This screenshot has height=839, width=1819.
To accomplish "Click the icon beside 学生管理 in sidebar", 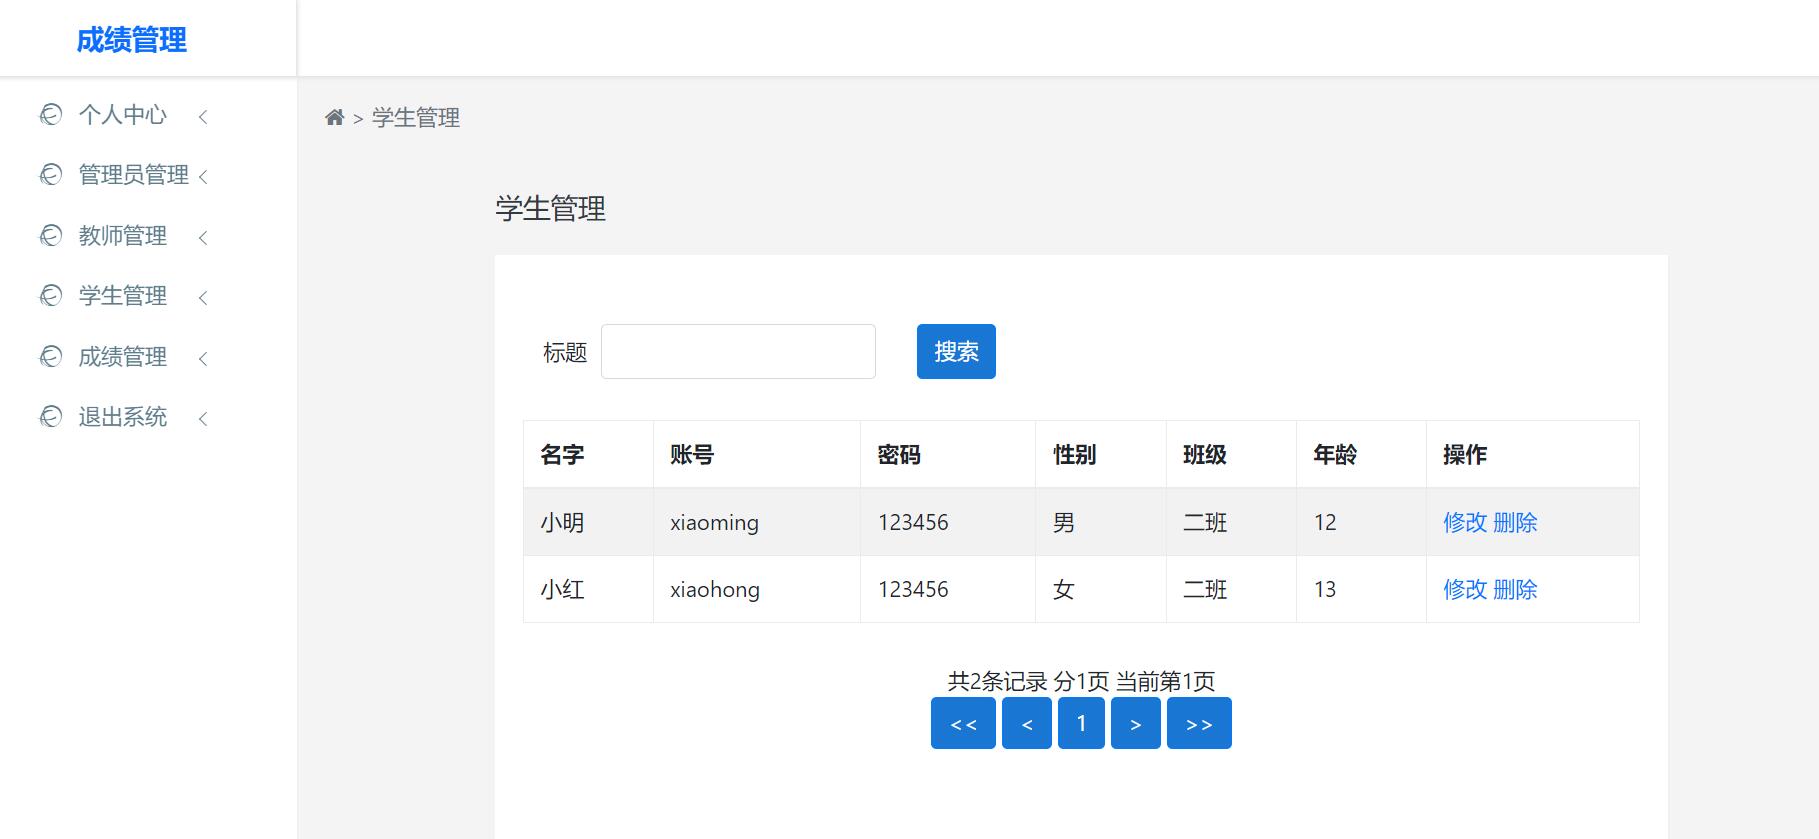I will 51,296.
